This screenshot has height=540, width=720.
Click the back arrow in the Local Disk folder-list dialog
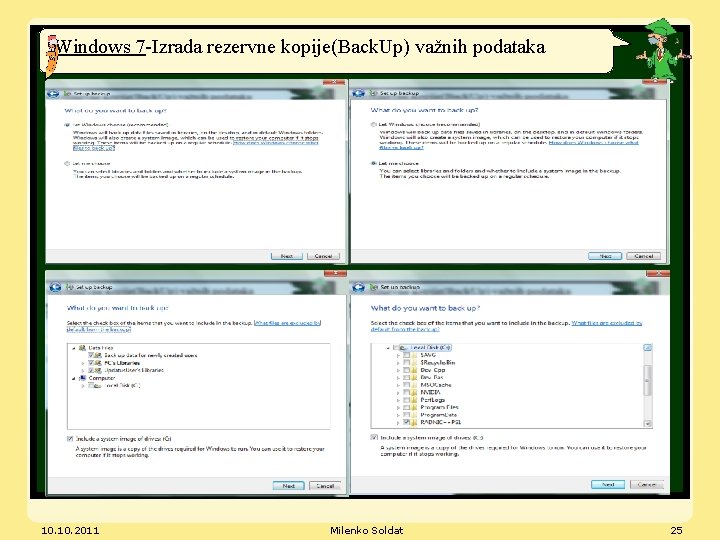[359, 287]
